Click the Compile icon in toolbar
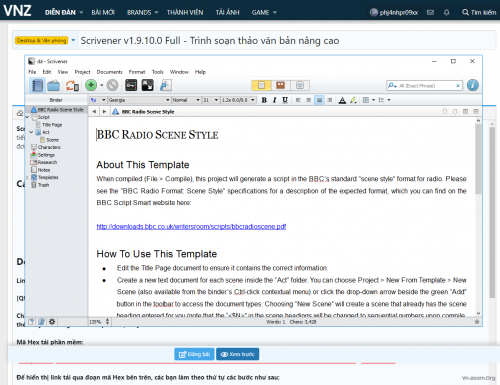 coord(165,85)
